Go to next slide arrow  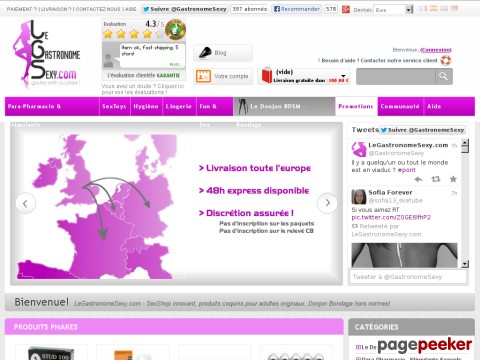tap(327, 203)
